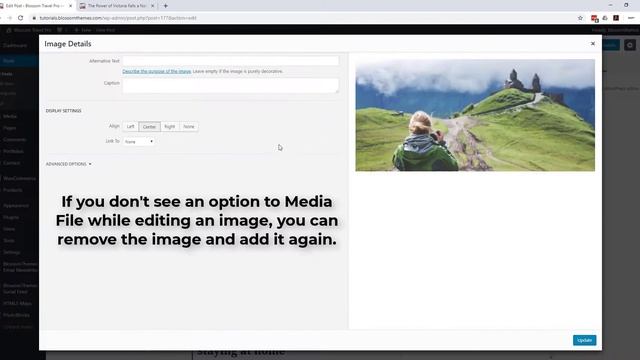
Task: Open the Google Drive extension icon
Action: 605,18
